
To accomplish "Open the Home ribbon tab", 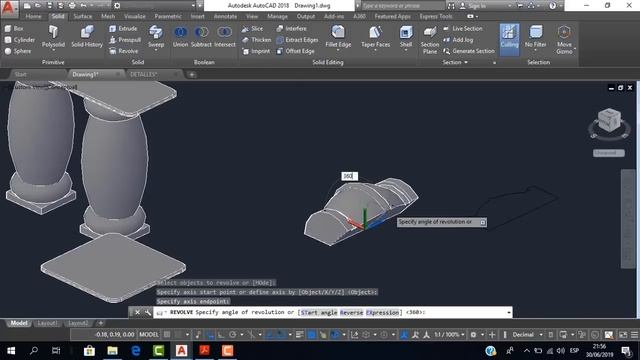I will tap(33, 16).
